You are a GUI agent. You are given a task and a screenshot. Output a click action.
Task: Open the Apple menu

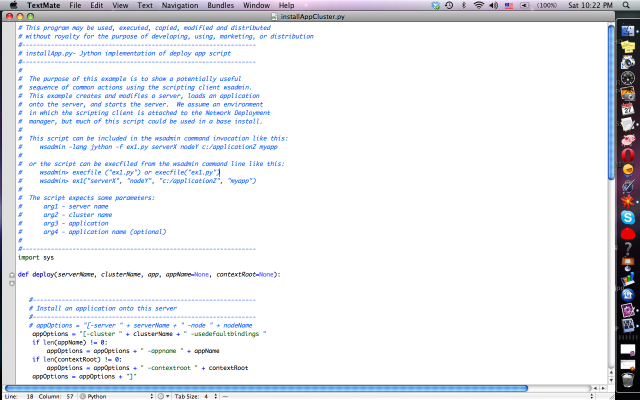click(13, 5)
